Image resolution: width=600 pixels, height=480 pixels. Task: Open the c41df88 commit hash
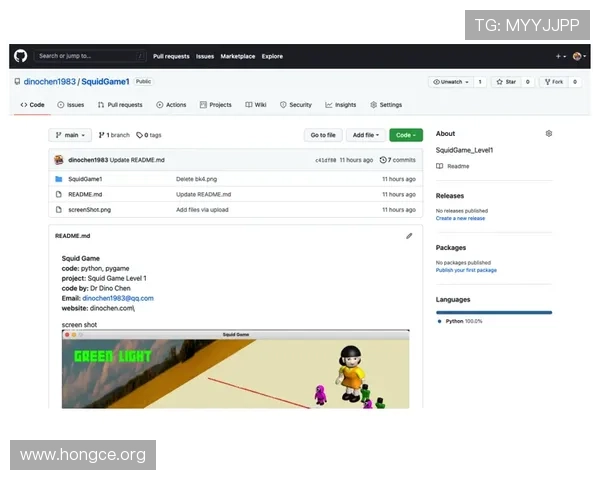tap(325, 160)
